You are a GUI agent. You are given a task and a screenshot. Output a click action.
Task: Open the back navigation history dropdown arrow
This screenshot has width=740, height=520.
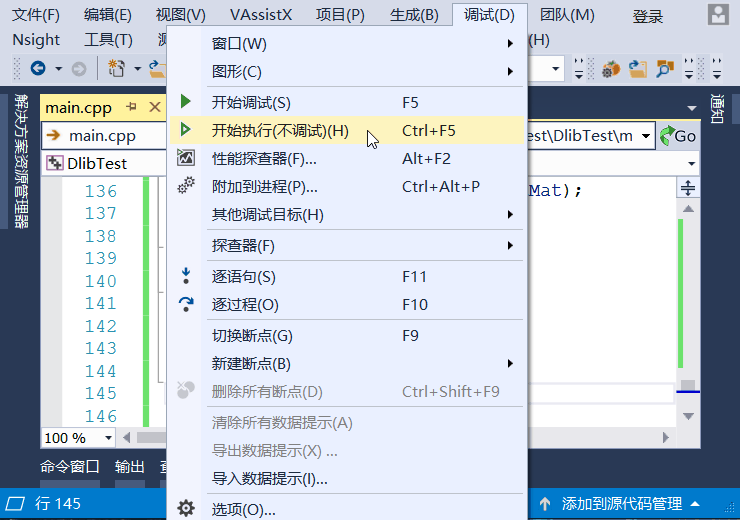pos(59,69)
